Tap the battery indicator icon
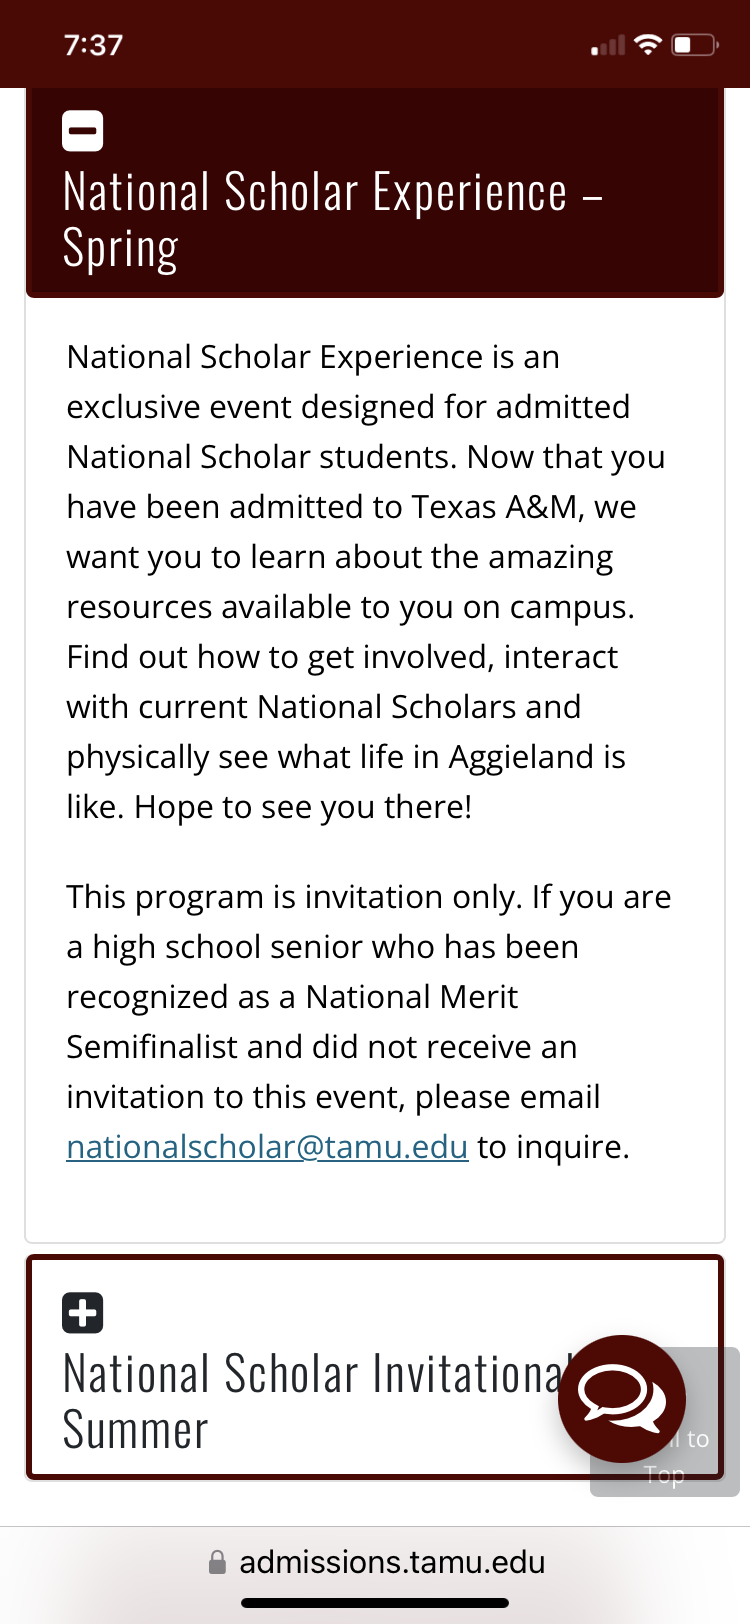Screen dimensions: 750x1624 tap(695, 45)
